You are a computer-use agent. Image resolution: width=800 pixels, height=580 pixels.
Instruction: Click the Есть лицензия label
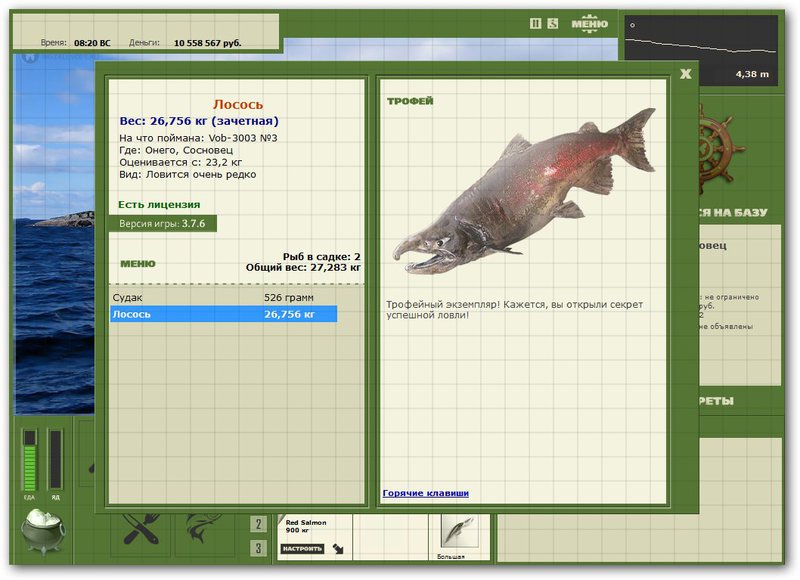point(159,205)
